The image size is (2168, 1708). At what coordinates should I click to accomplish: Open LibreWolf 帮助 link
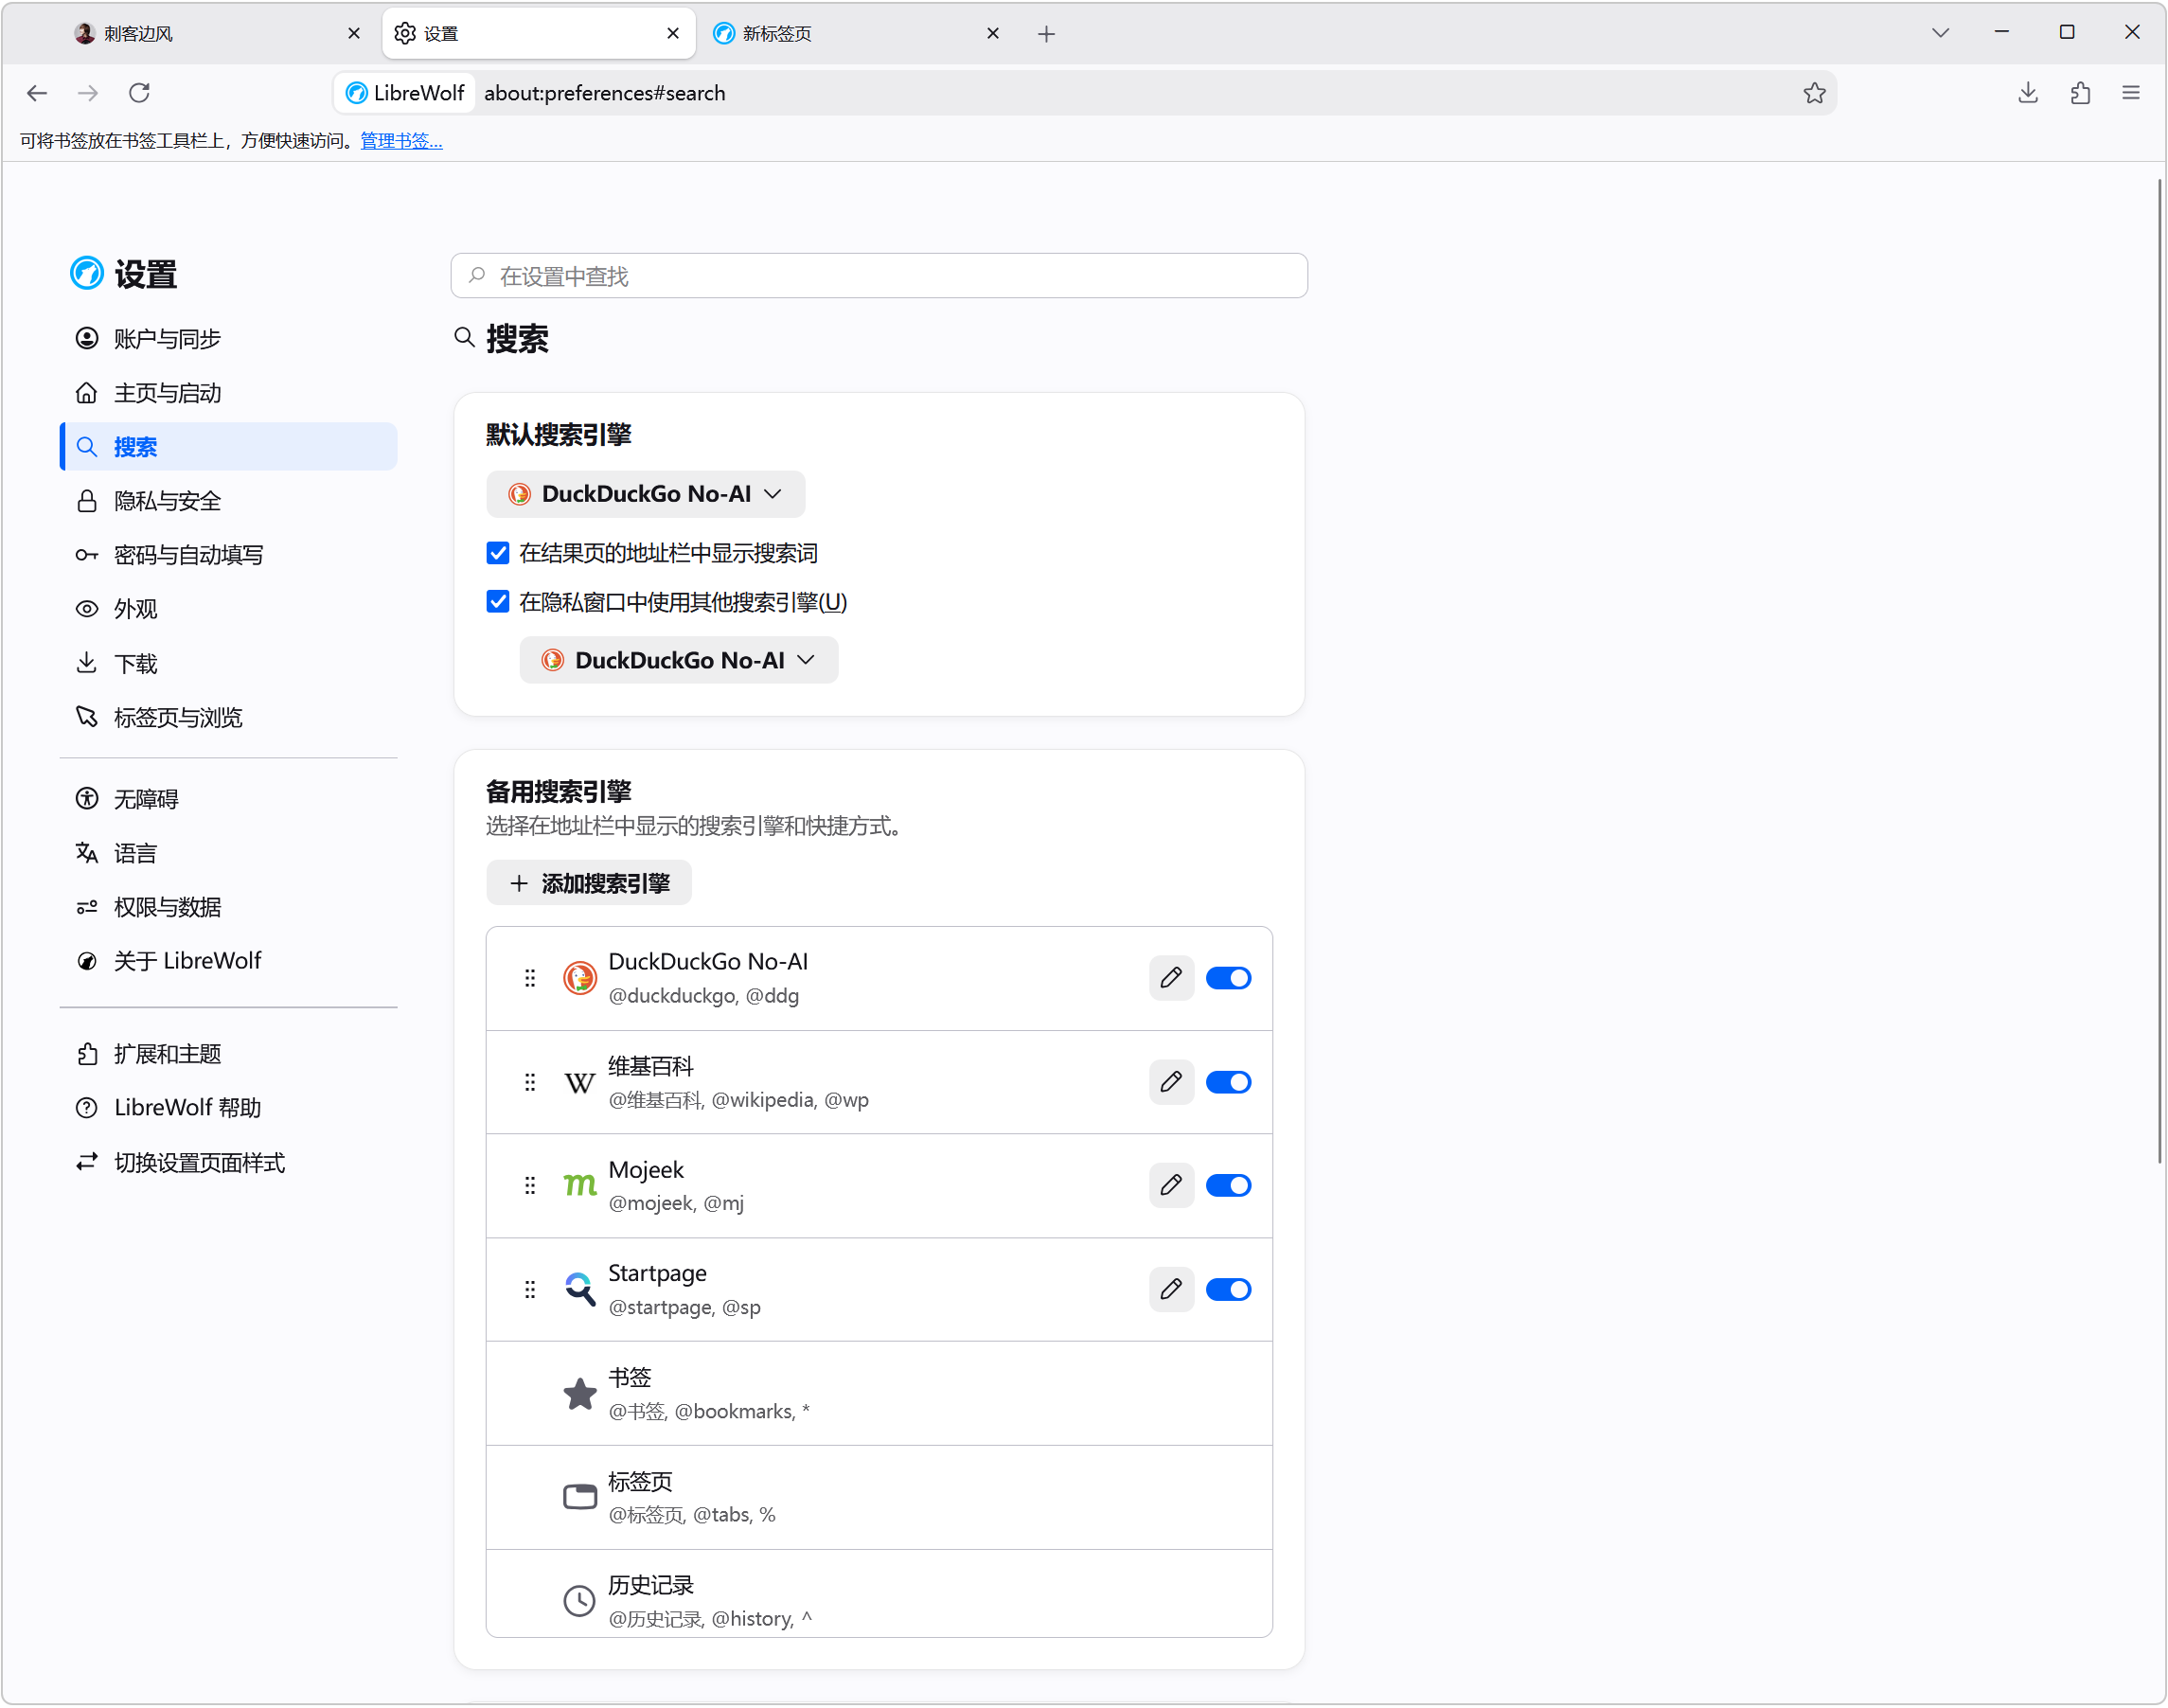tap(229, 1108)
